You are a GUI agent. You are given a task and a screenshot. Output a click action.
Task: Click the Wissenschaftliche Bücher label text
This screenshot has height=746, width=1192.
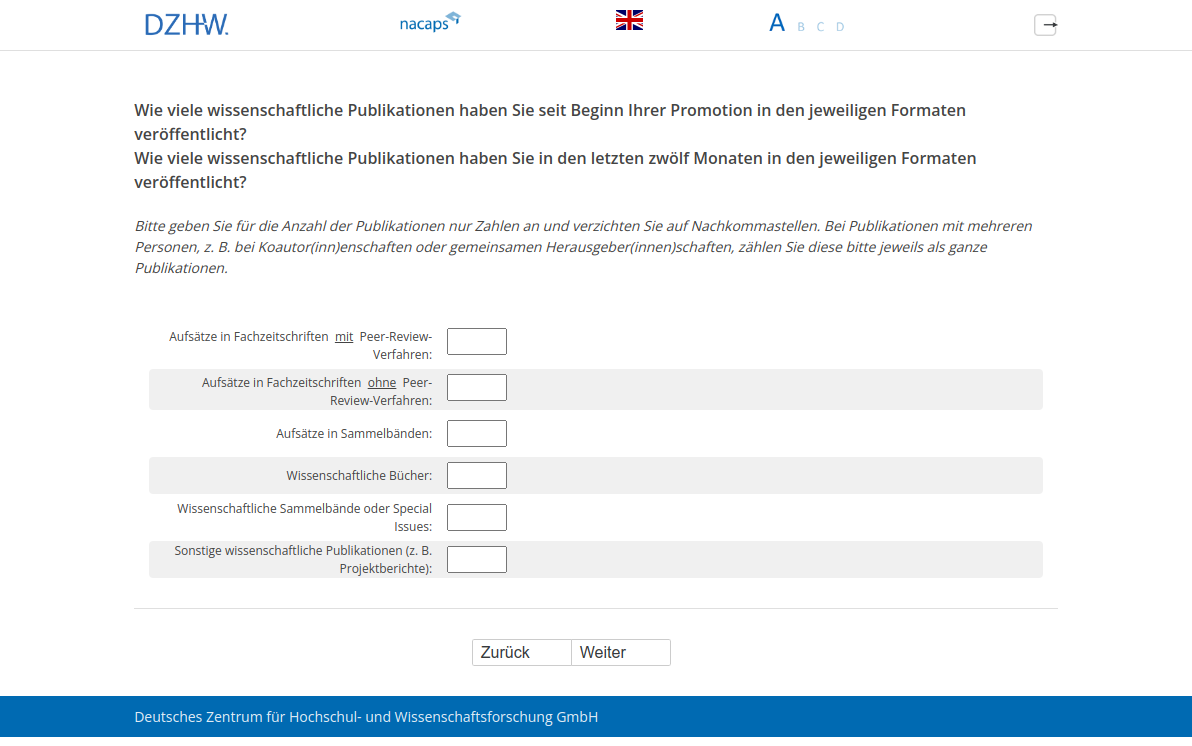point(359,476)
